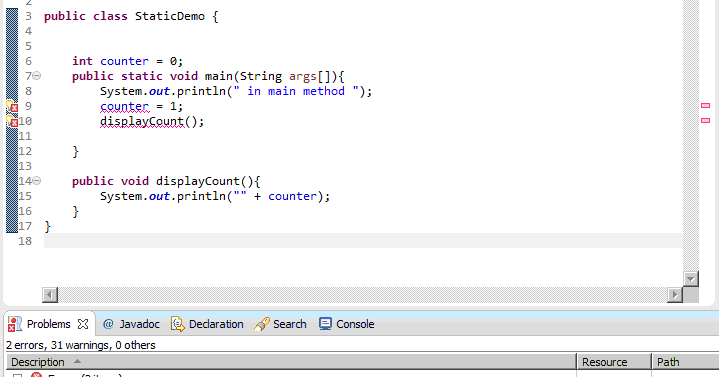Click the horizontal scrollbar left arrow
Viewport: 719px width, 377px height.
click(50, 295)
